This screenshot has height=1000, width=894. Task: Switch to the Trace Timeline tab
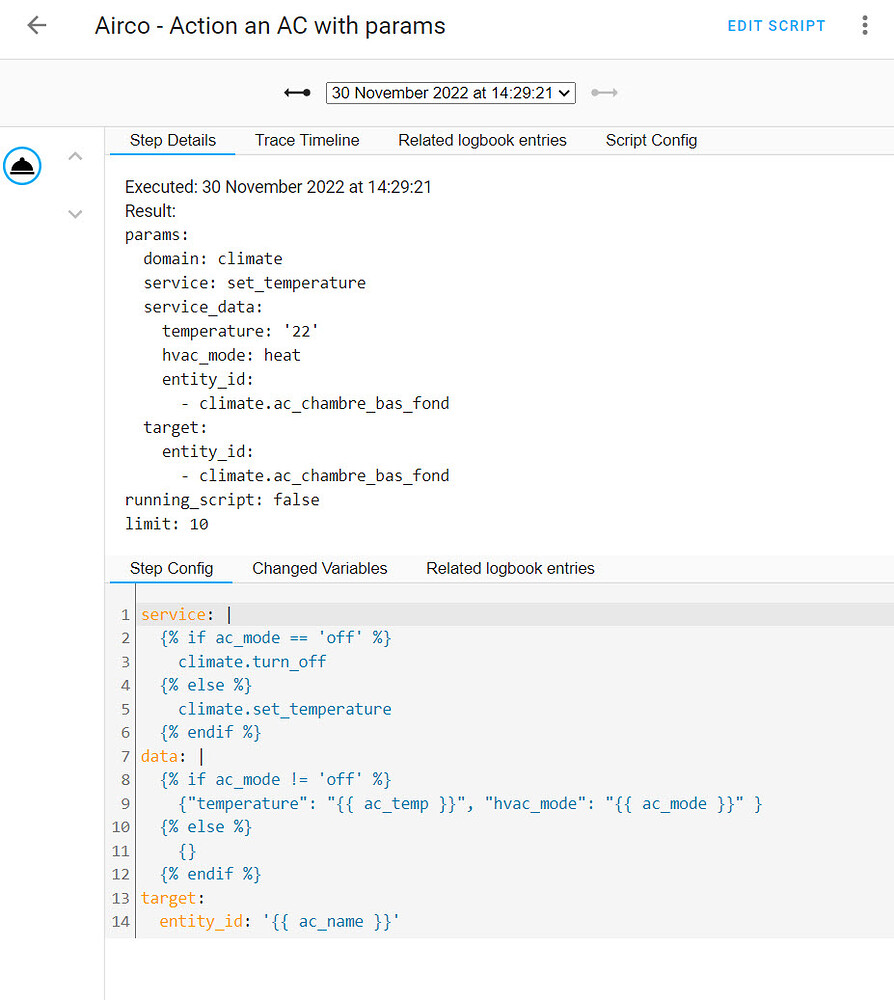click(x=307, y=140)
